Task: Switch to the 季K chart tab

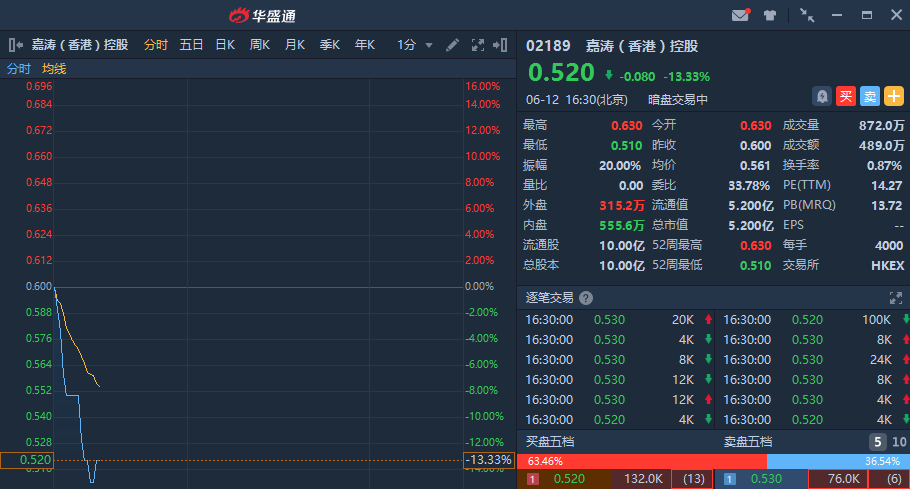Action: 330,45
